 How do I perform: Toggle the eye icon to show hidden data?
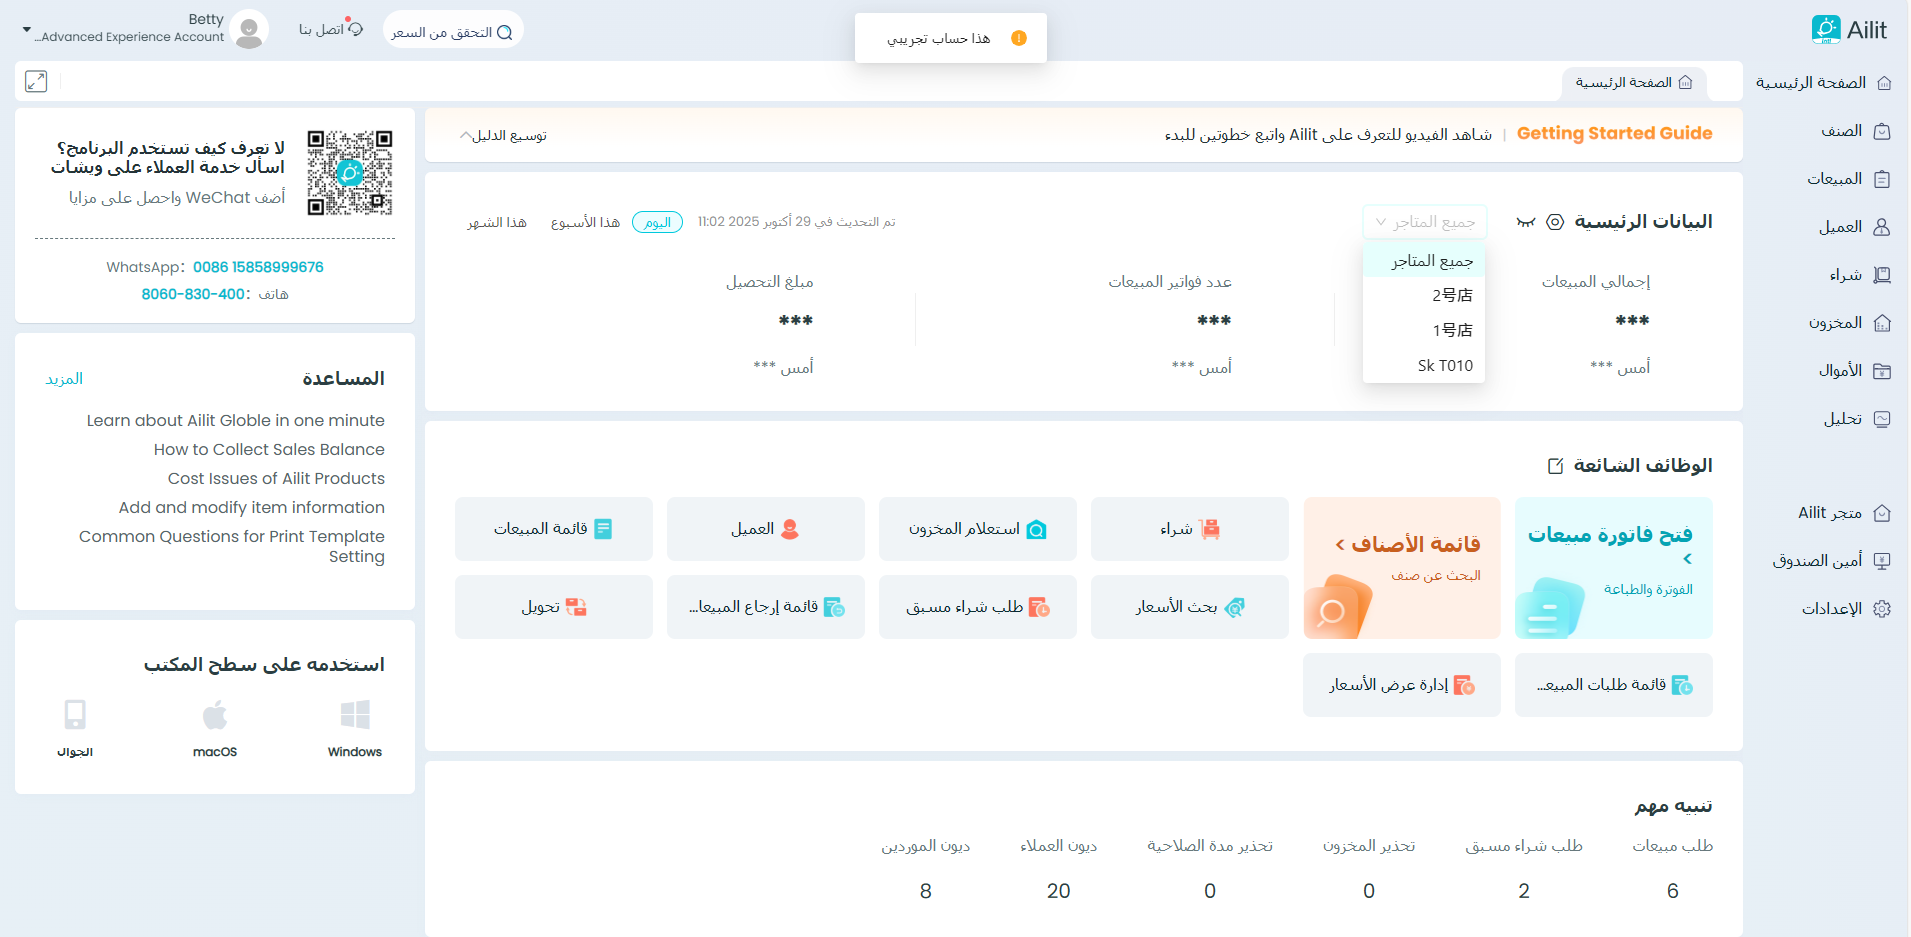[x=1525, y=222]
